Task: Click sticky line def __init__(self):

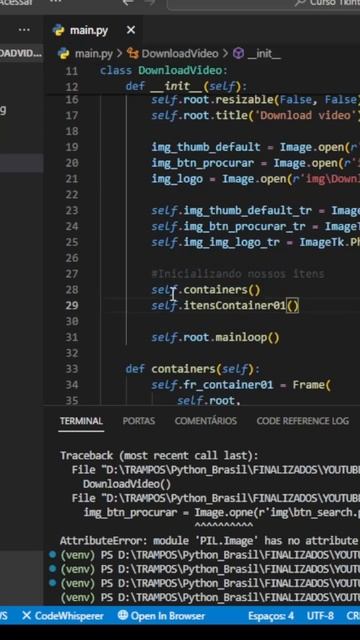Action: click(x=186, y=87)
